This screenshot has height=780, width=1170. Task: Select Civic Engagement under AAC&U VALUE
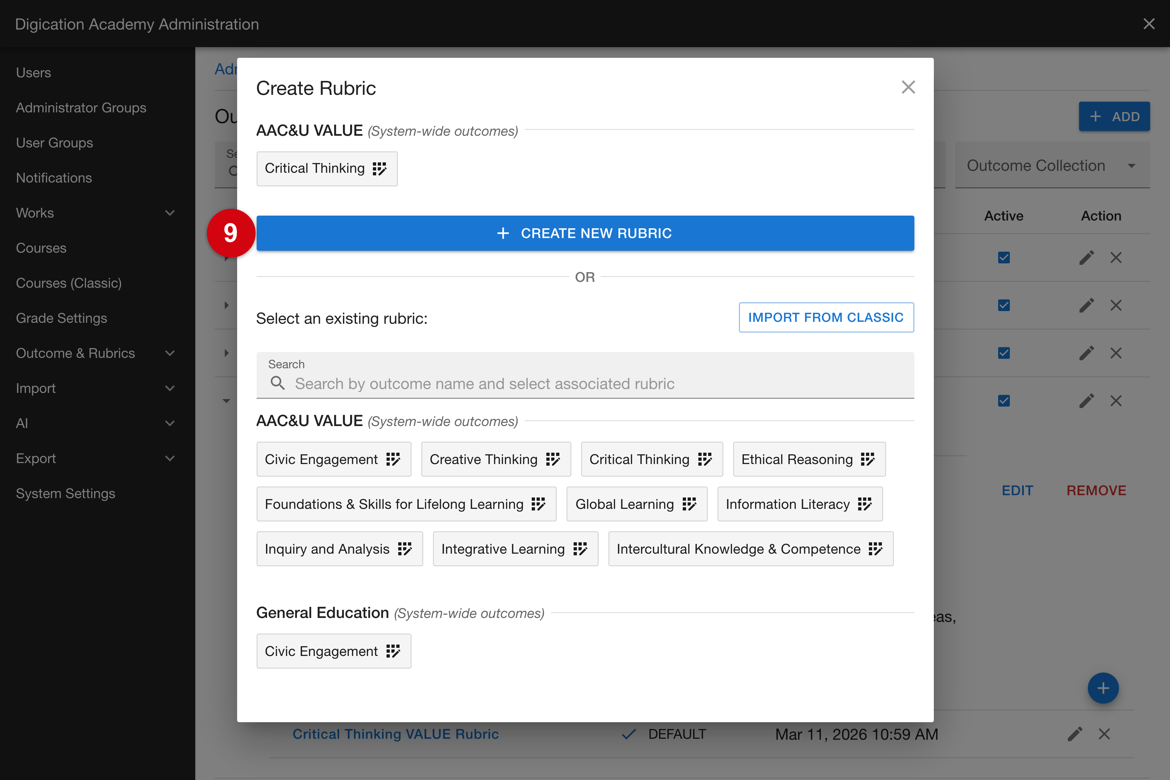334,459
